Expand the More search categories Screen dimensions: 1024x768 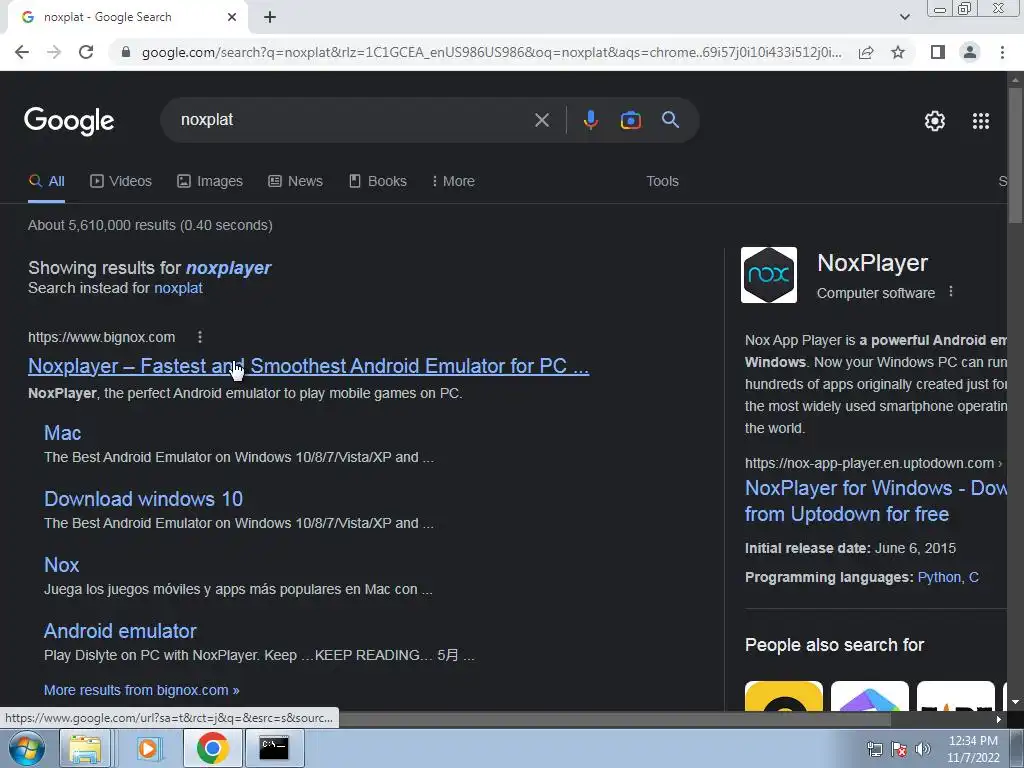tap(453, 182)
